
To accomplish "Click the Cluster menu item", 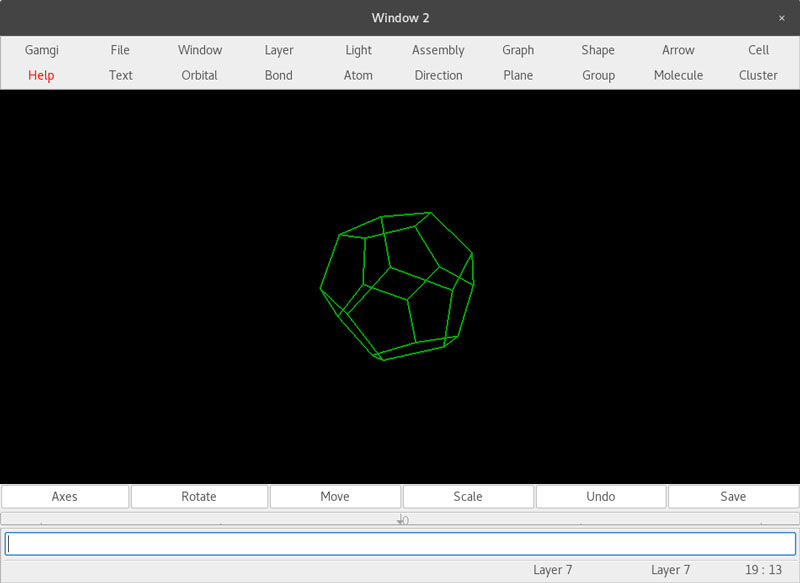I will point(758,75).
